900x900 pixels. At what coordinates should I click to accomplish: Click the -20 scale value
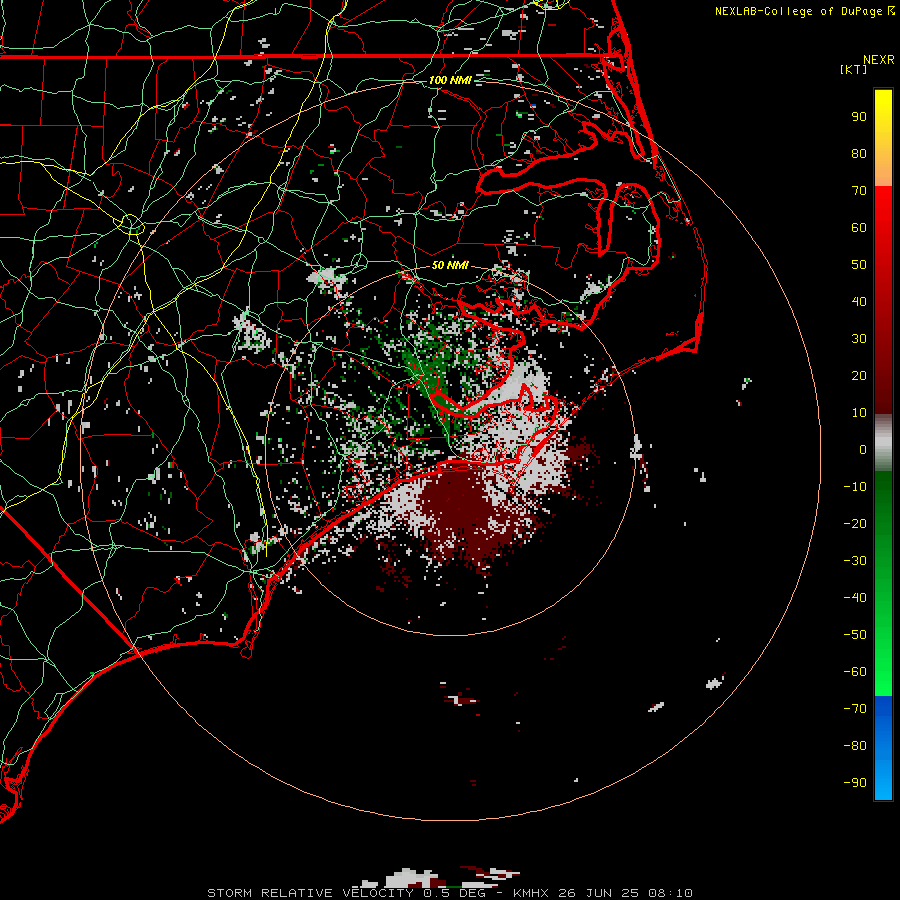click(x=855, y=524)
